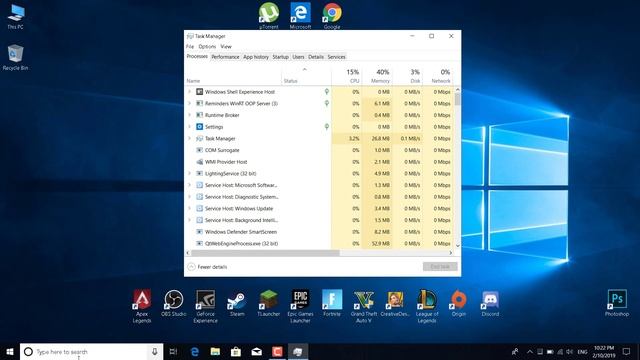Open the Action Center notifications icon
The width and height of the screenshot is (640, 360).
pos(627,351)
